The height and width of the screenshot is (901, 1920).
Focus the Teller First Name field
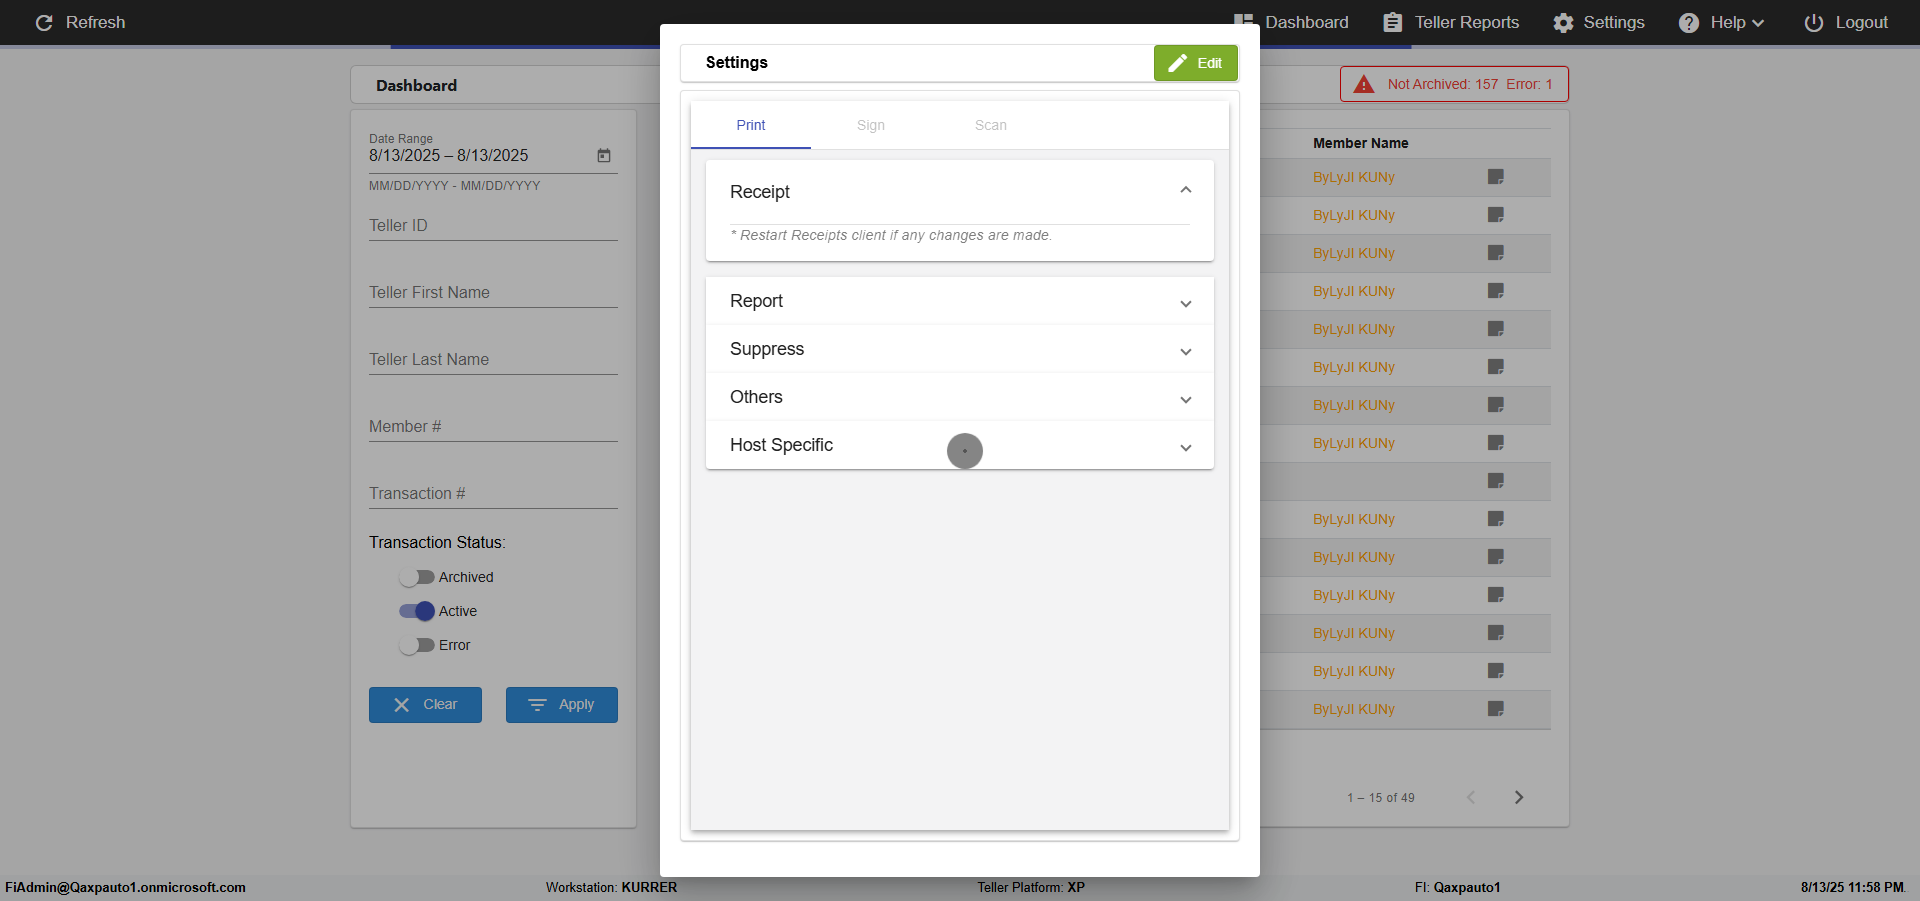493,293
